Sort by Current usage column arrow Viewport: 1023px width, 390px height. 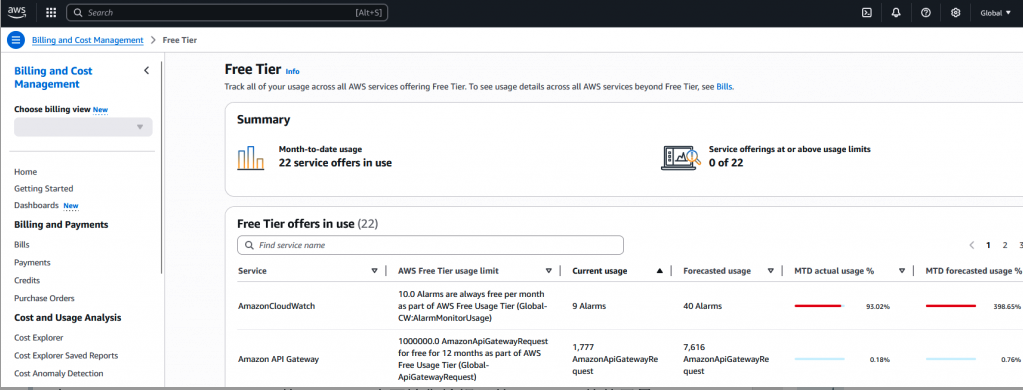(x=660, y=271)
